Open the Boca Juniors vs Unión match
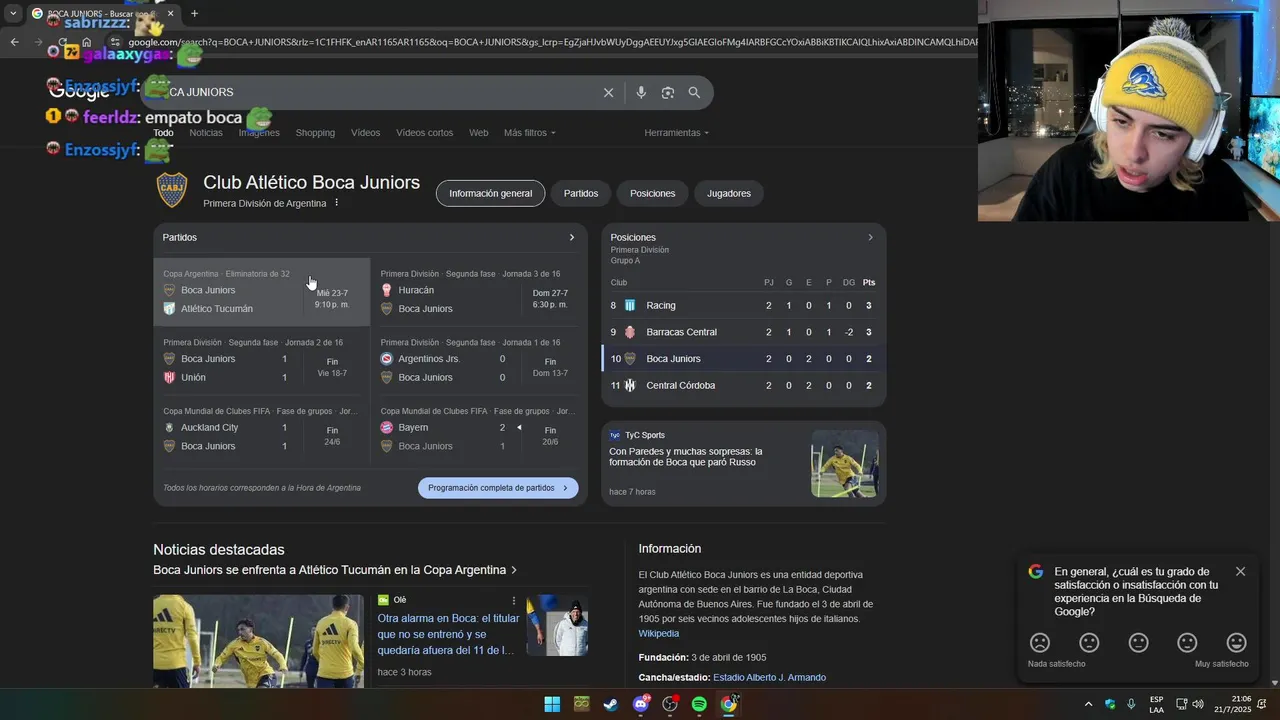Screen dimensions: 1280x720 pyautogui.click(x=262, y=361)
